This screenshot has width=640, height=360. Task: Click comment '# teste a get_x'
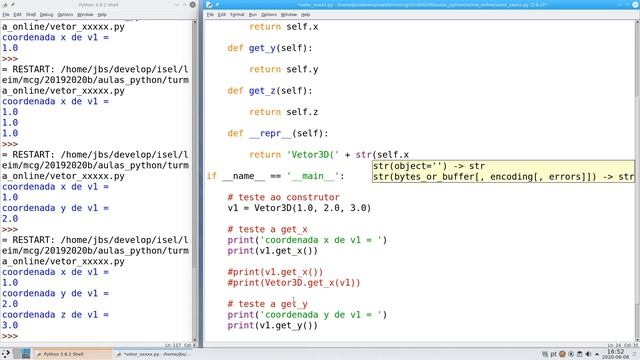click(x=268, y=229)
